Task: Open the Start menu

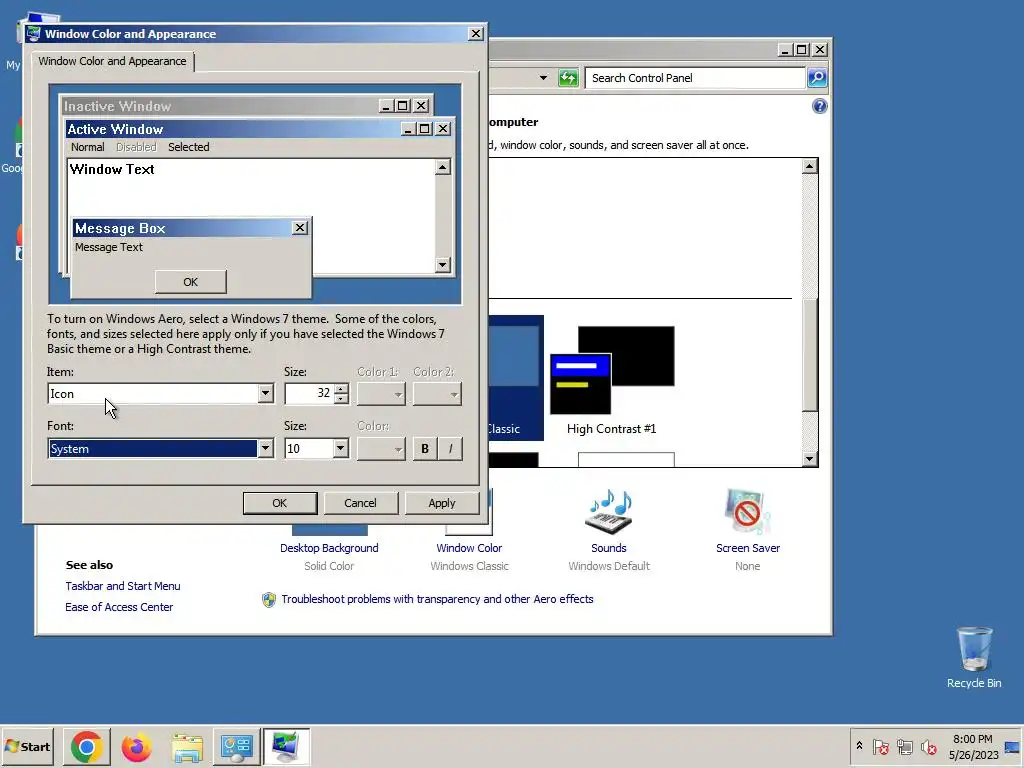Action: point(27,746)
